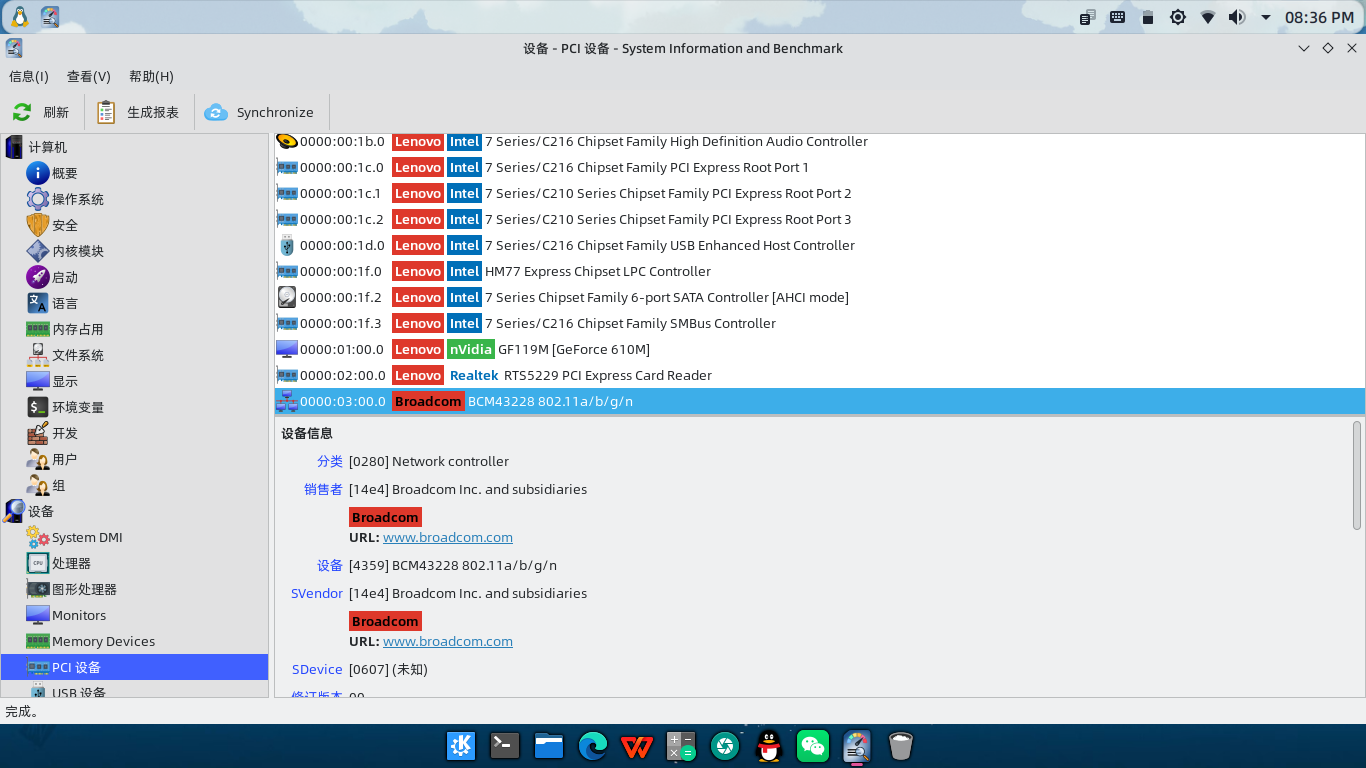Click the device info pane vertical scrollbar
The height and width of the screenshot is (768, 1366).
click(1357, 475)
